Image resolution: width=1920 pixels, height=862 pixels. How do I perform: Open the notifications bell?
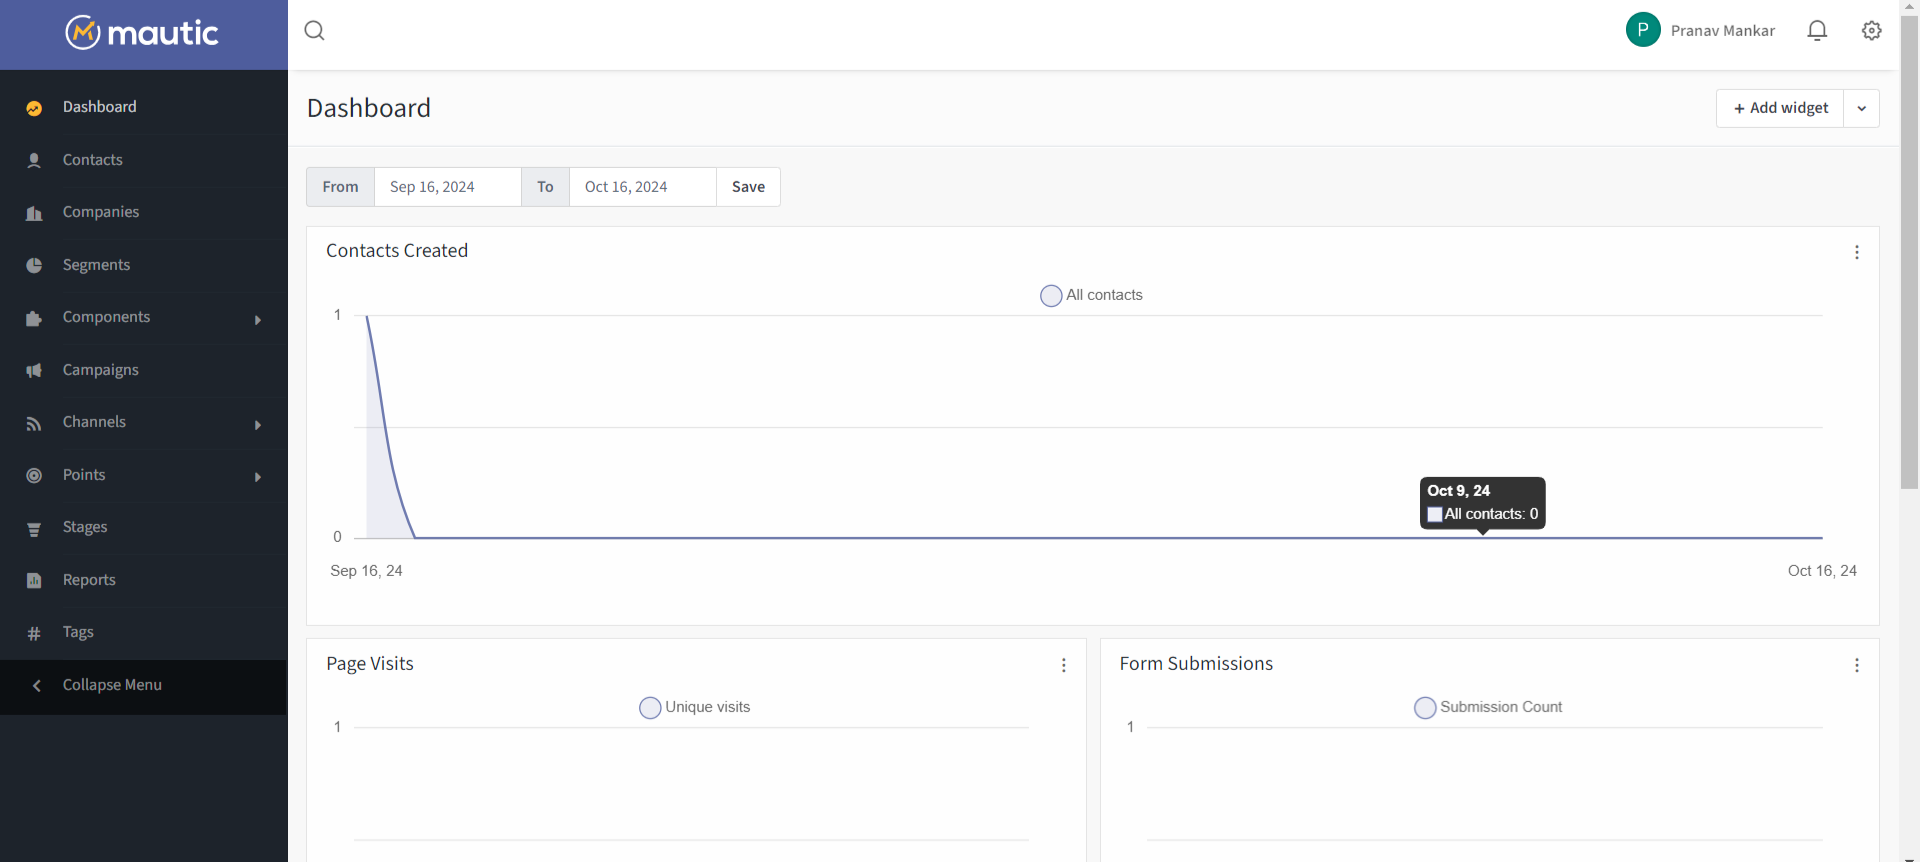1817,31
